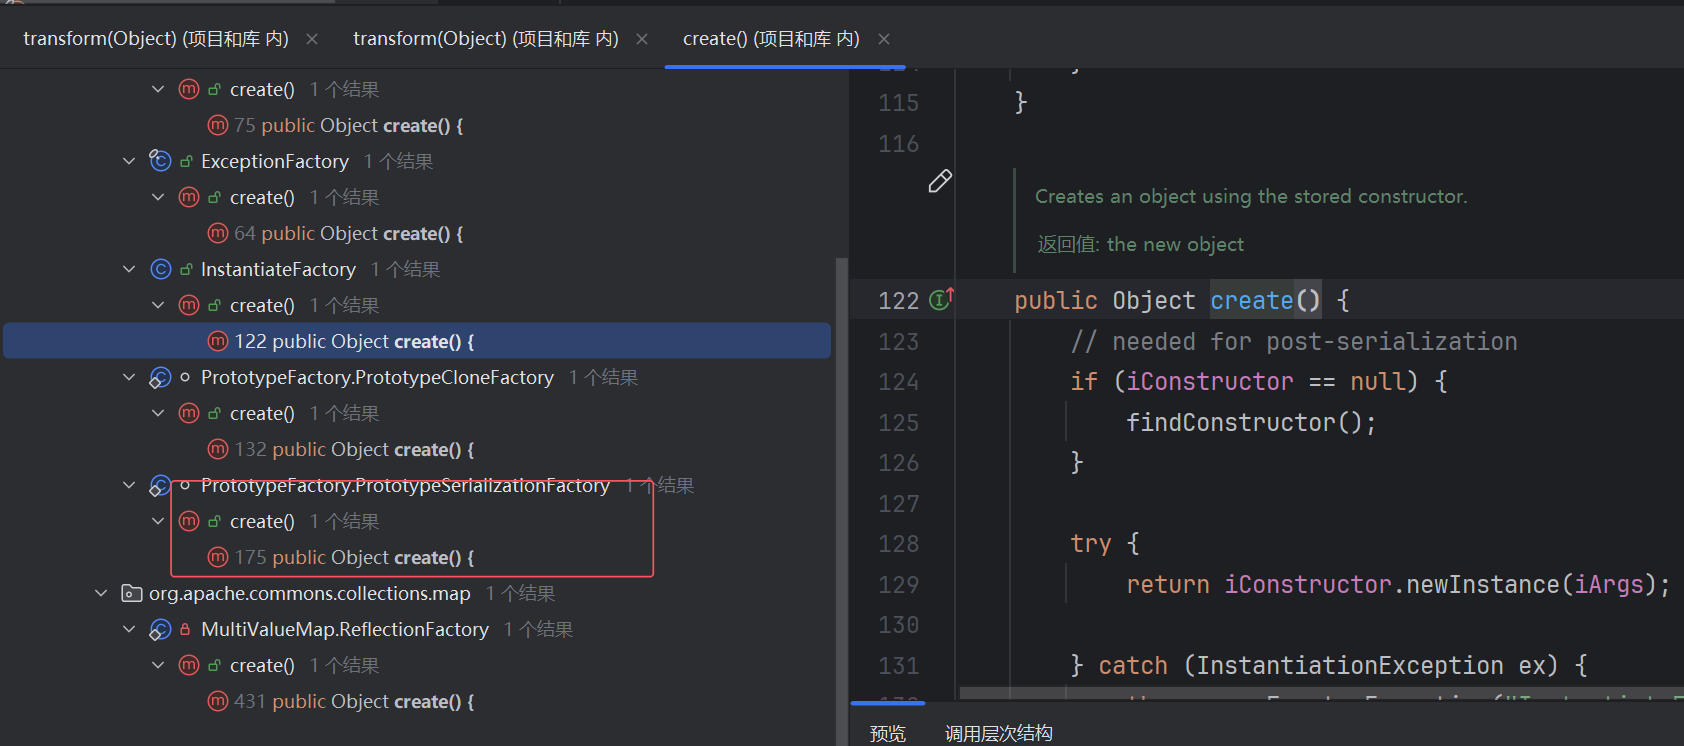Collapse the InstantiateFactory tree node
The width and height of the screenshot is (1684, 746).
coord(129,269)
